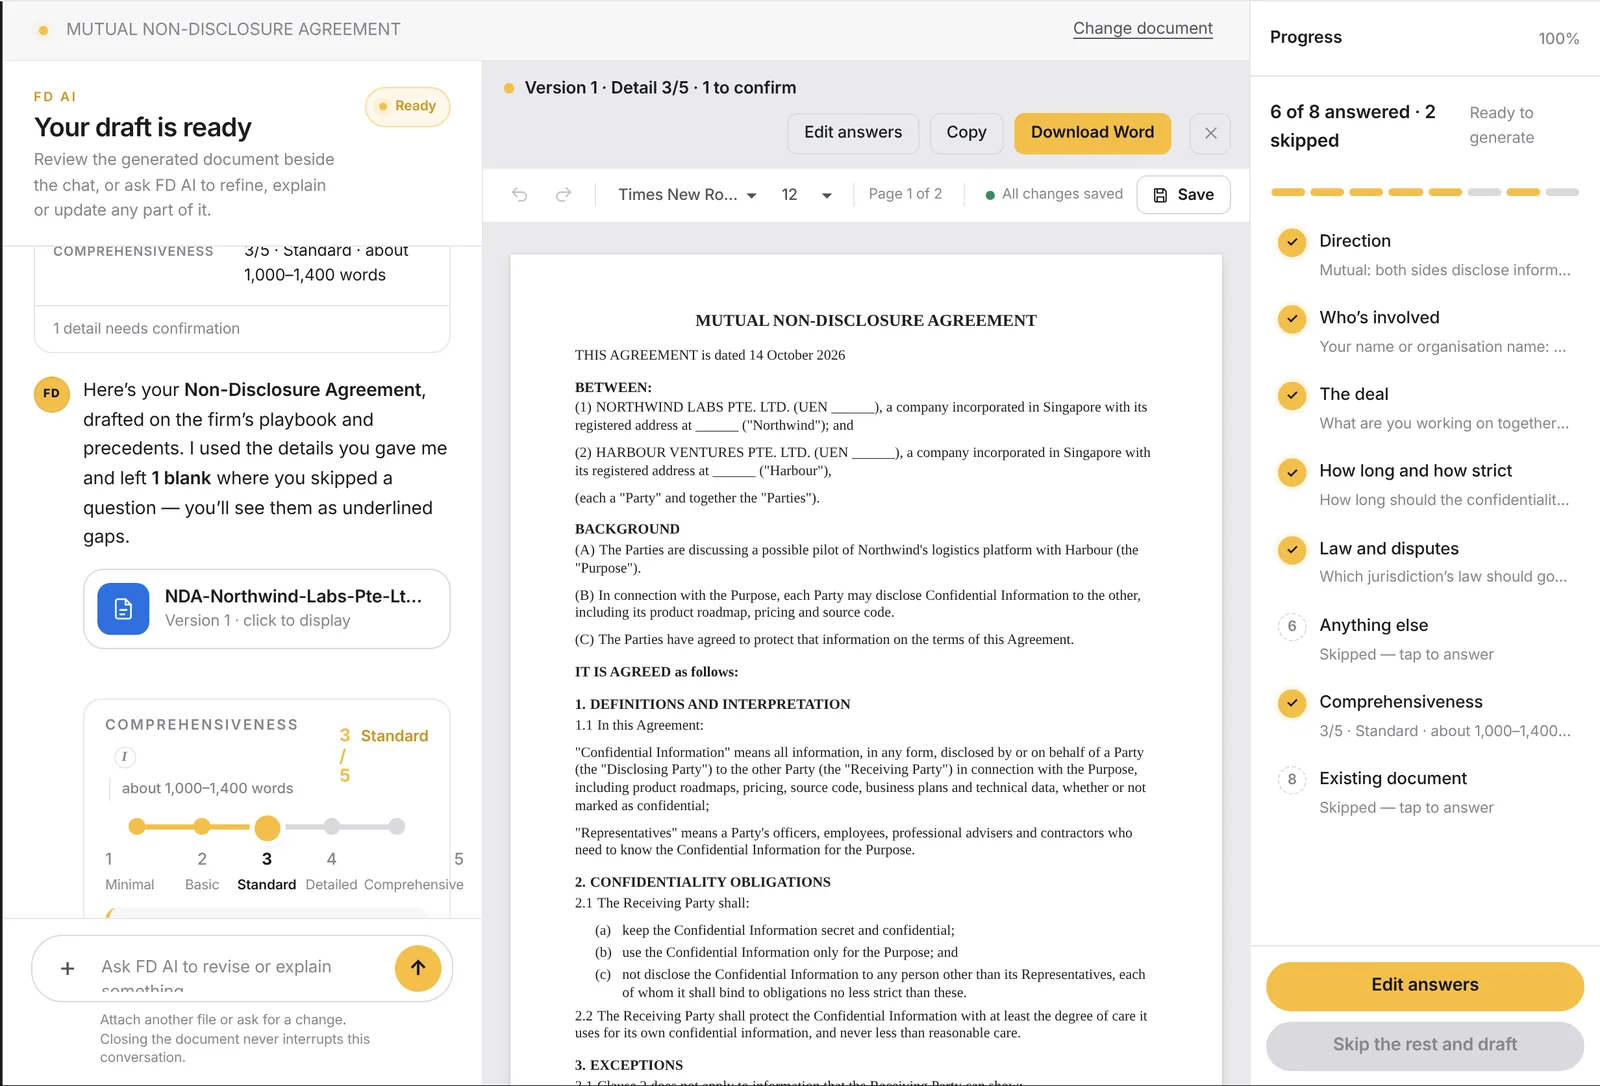
Task: Click the step 6 number badge
Action: pos(1292,626)
